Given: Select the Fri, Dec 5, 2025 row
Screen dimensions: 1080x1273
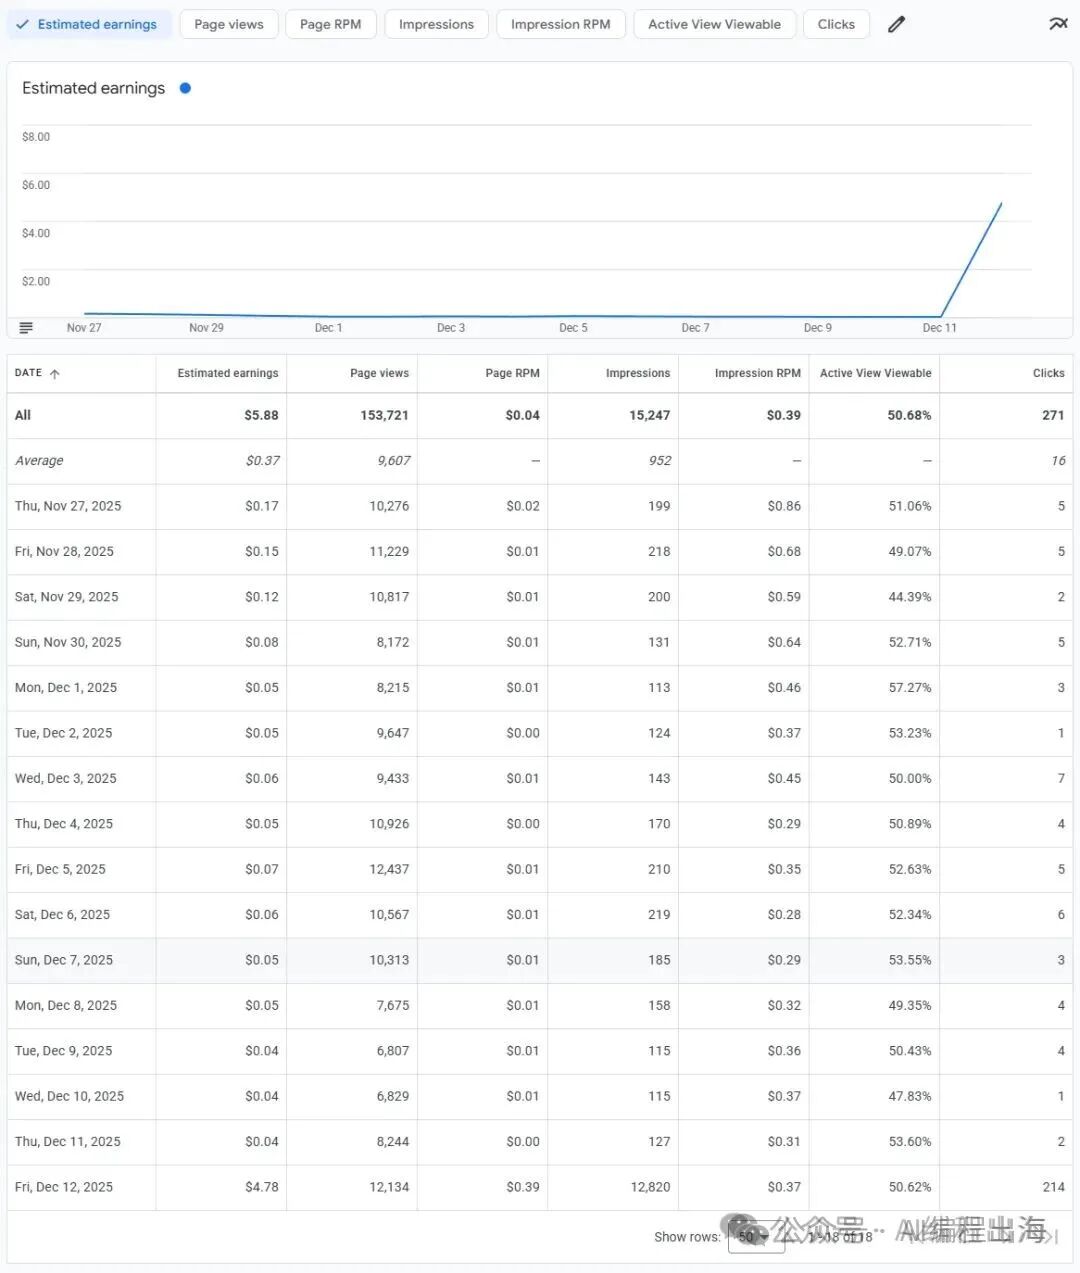Looking at the screenshot, I should 540,869.
